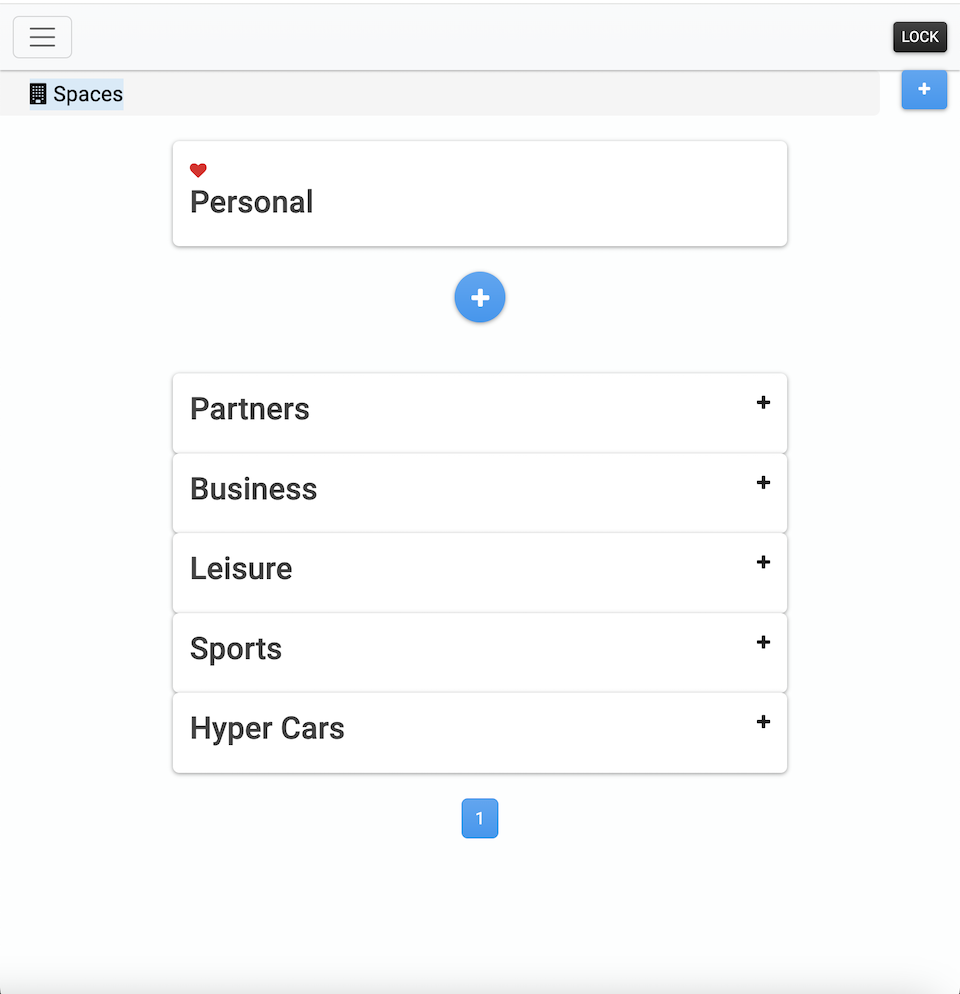Click the Personal heading text

point(251,202)
